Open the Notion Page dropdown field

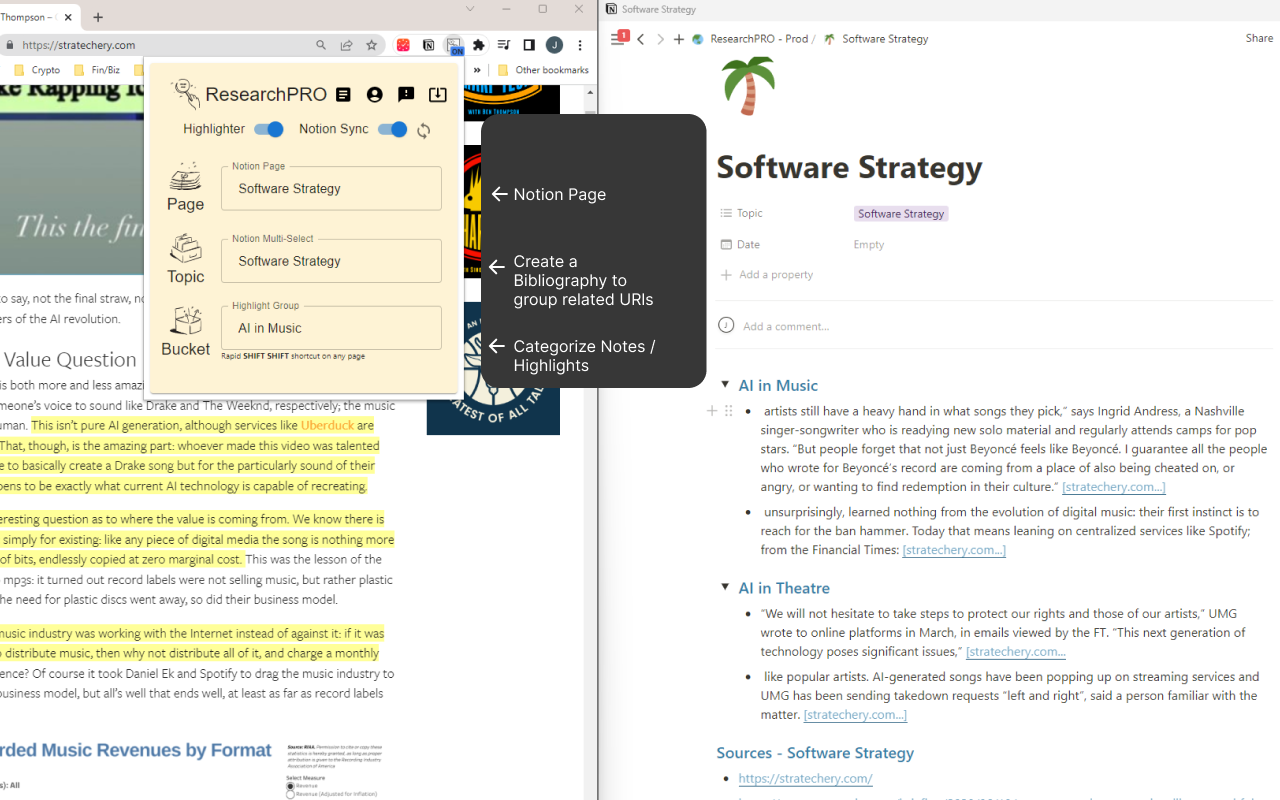[x=331, y=189]
